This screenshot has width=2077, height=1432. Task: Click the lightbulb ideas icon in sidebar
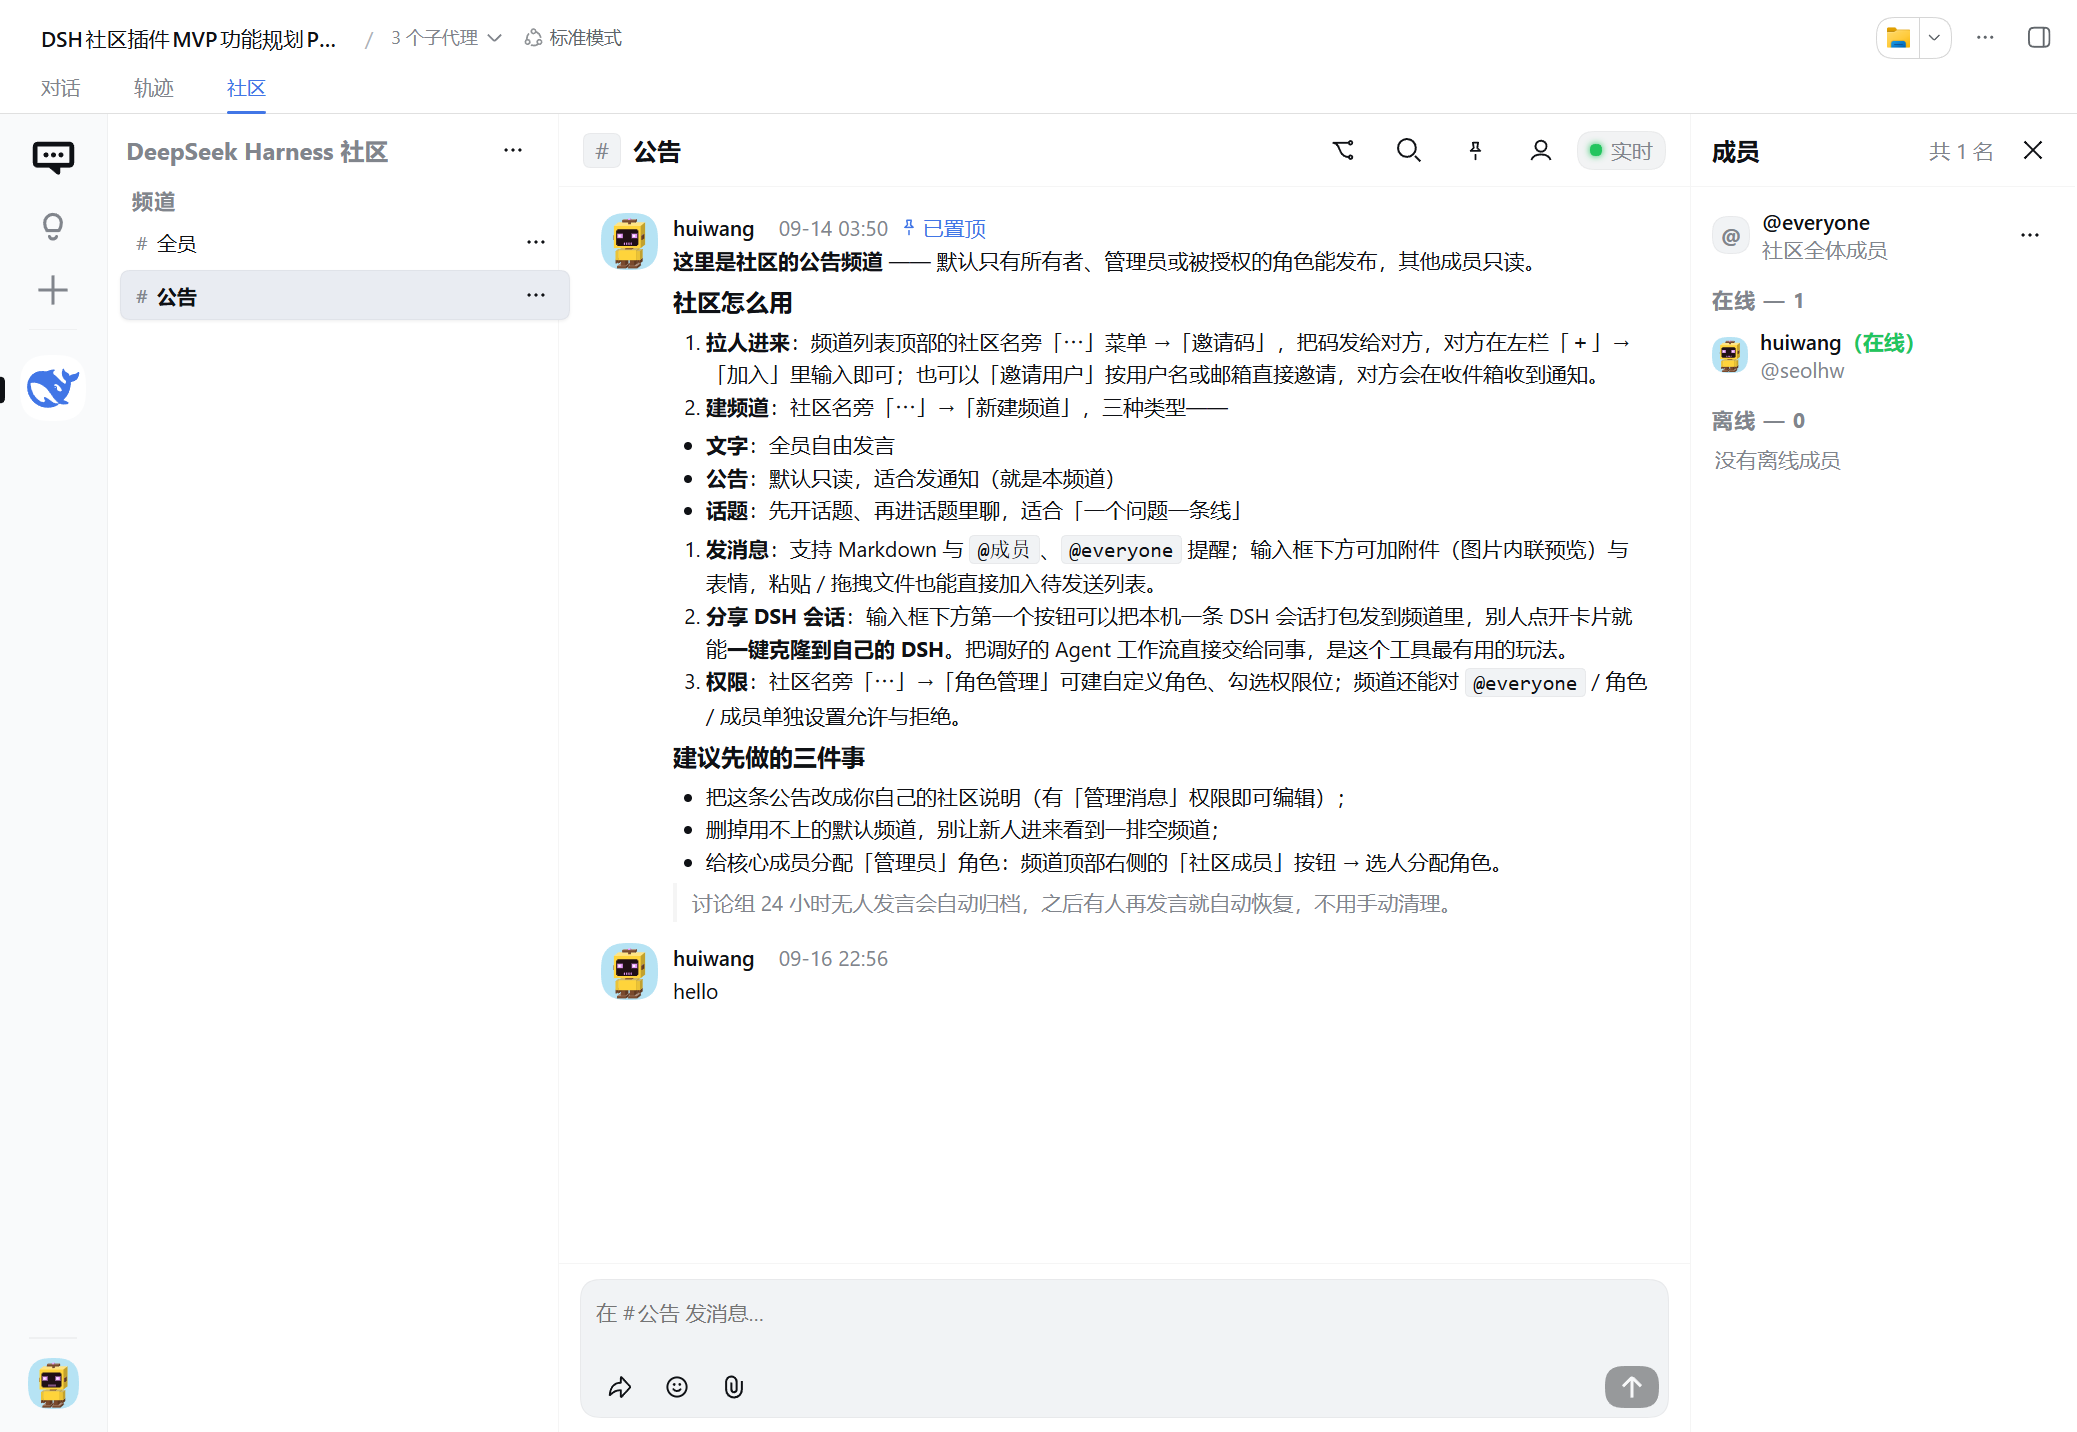(53, 227)
